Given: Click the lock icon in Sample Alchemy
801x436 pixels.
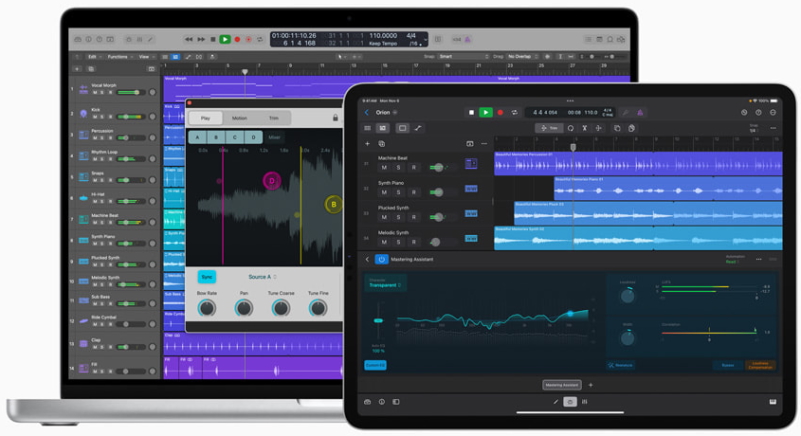Looking at the screenshot, I should click(335, 118).
